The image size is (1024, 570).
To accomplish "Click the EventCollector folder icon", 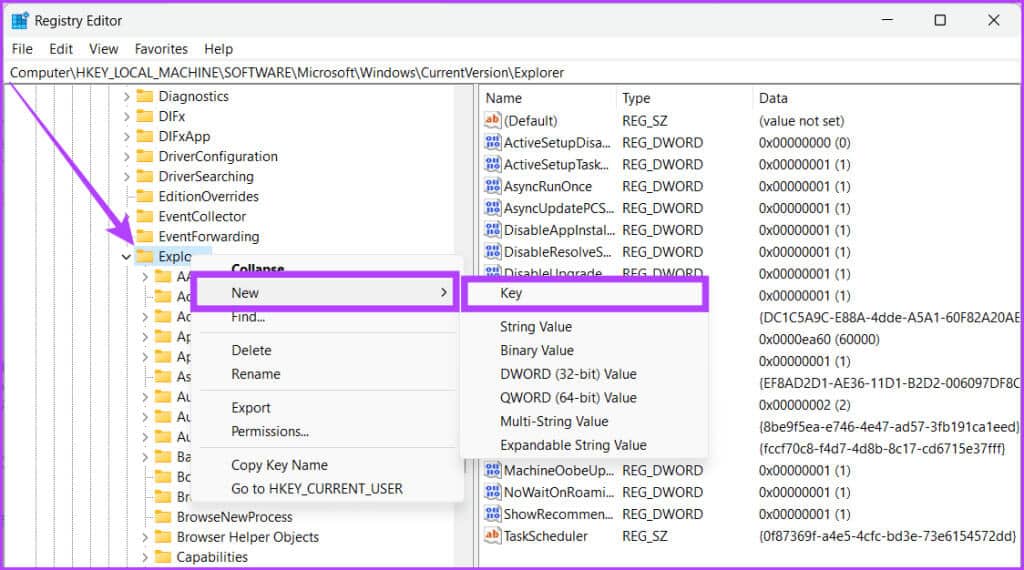I will point(144,217).
